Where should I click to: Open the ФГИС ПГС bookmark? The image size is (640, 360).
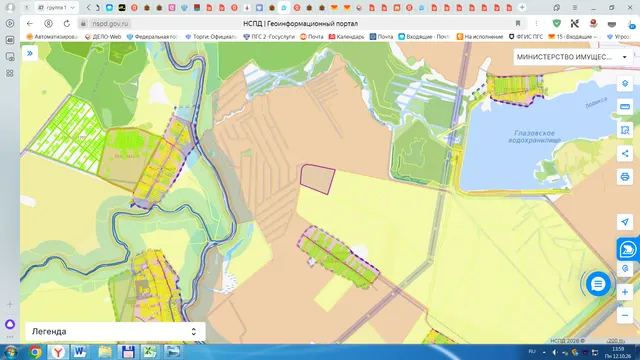point(526,37)
